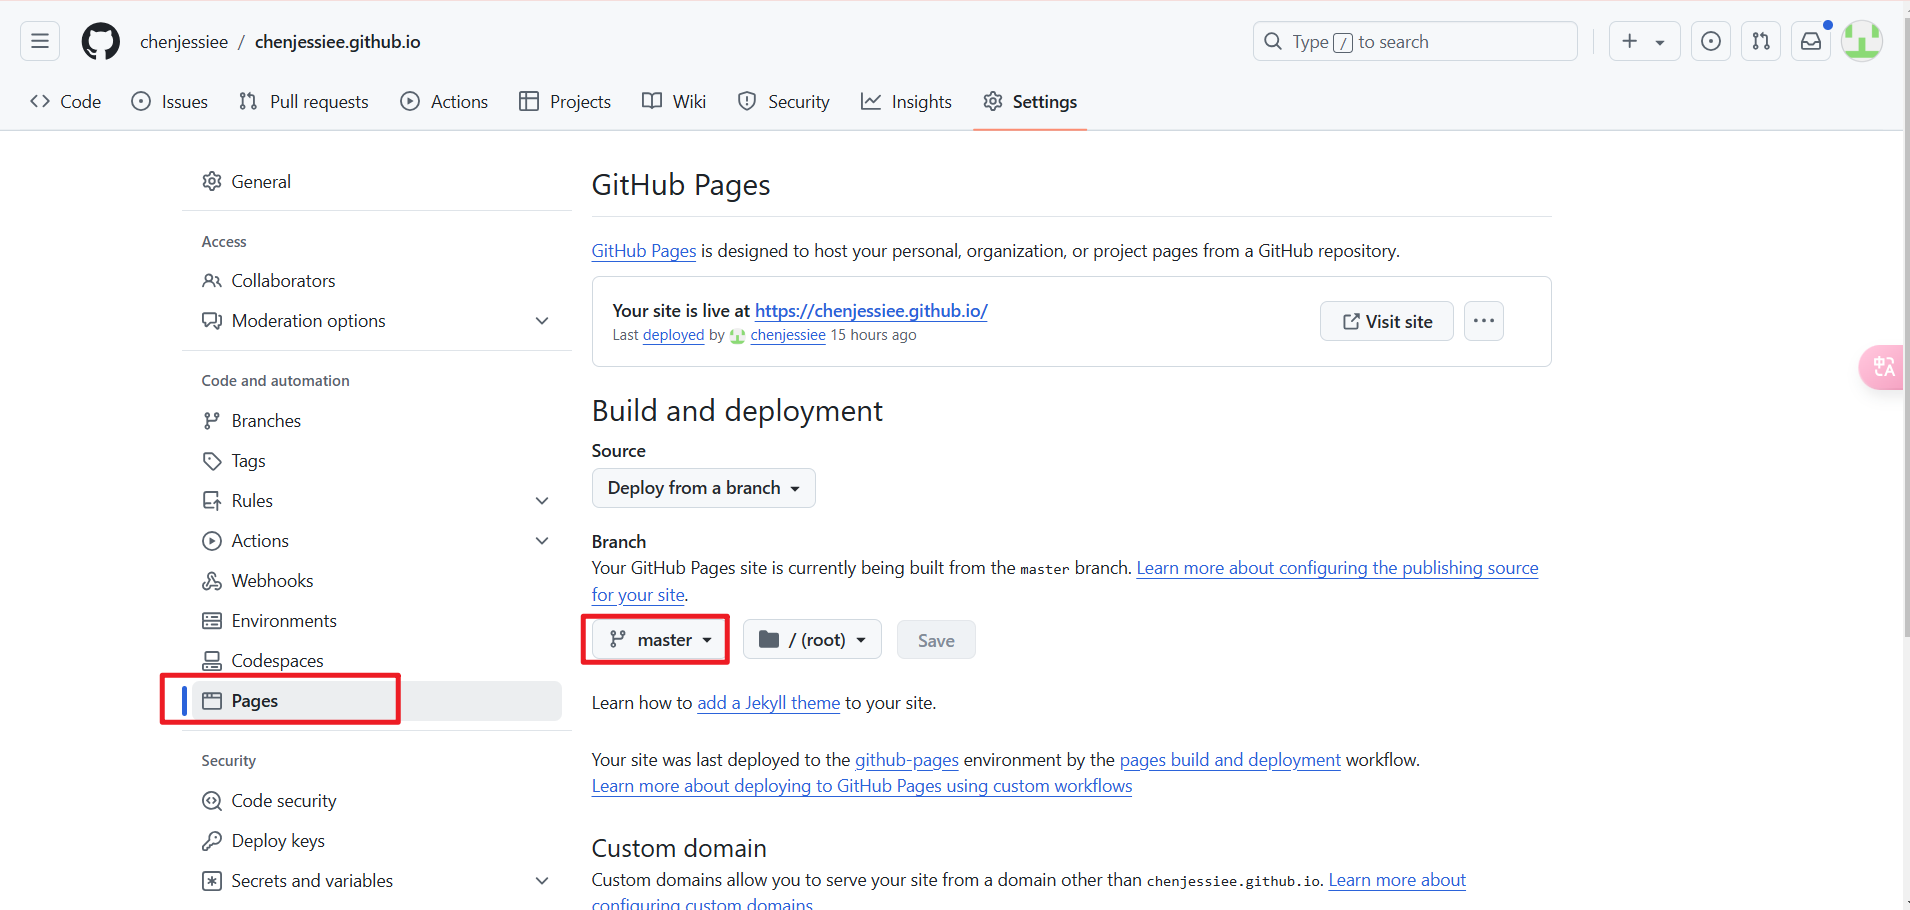Image resolution: width=1910 pixels, height=910 pixels.
Task: Open the recent activity history icon
Action: pos(1711,41)
